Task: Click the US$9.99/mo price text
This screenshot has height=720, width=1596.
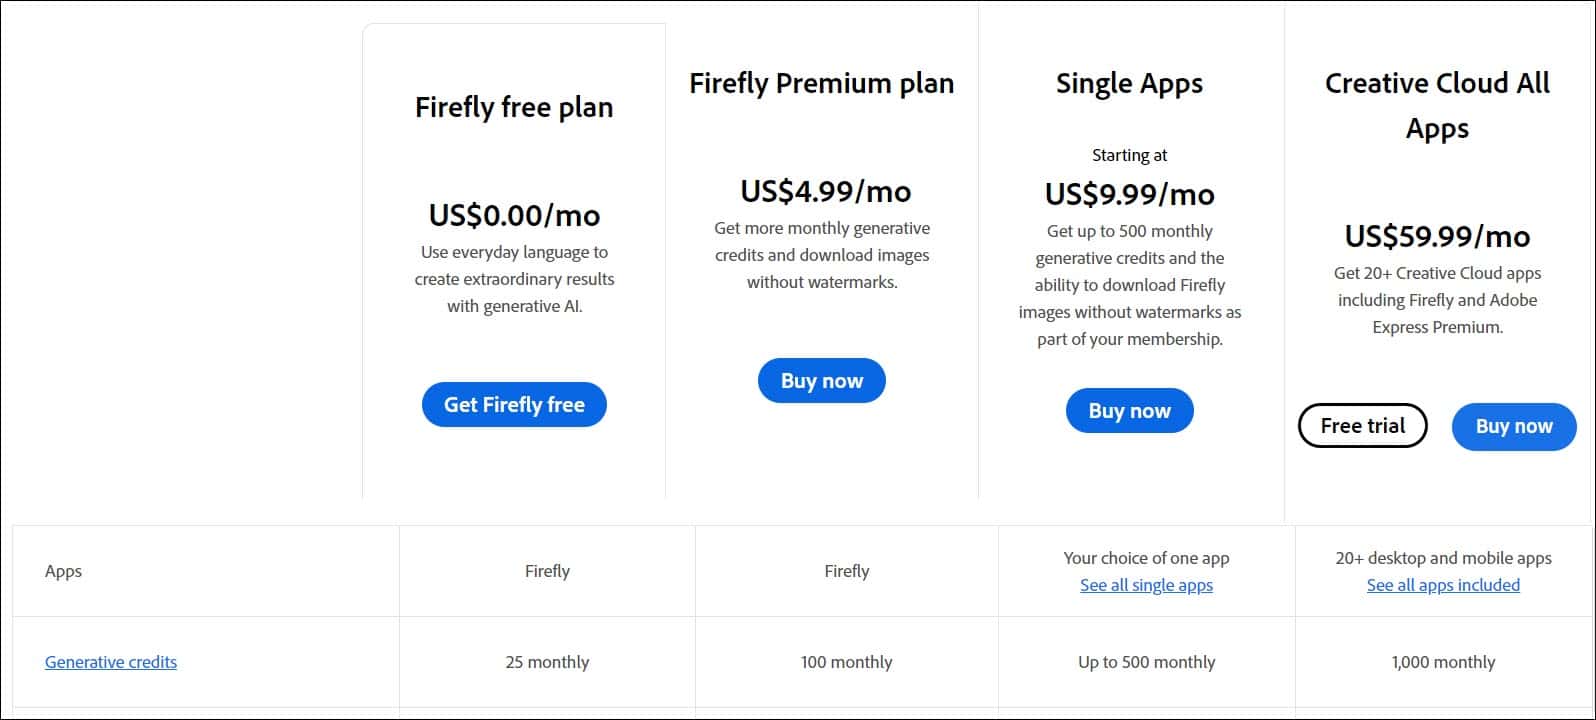Action: (1128, 194)
